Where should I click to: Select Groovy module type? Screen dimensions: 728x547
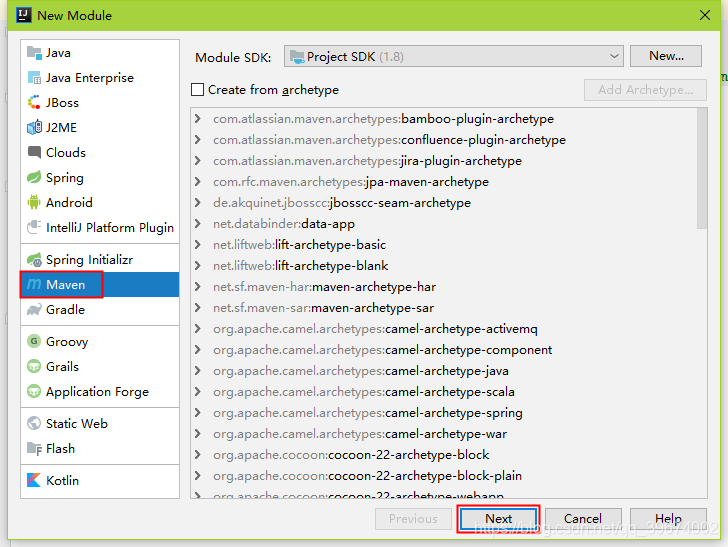100,341
